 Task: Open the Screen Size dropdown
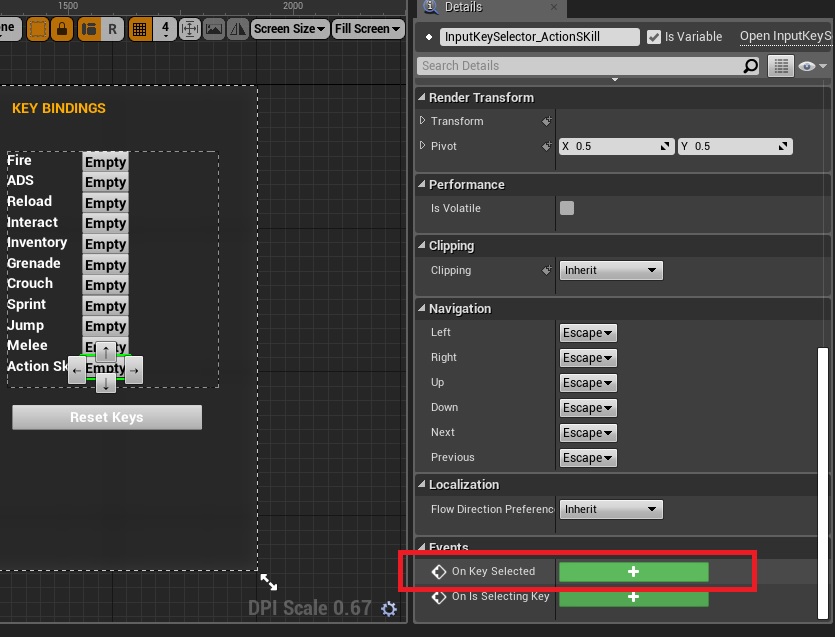tap(290, 29)
